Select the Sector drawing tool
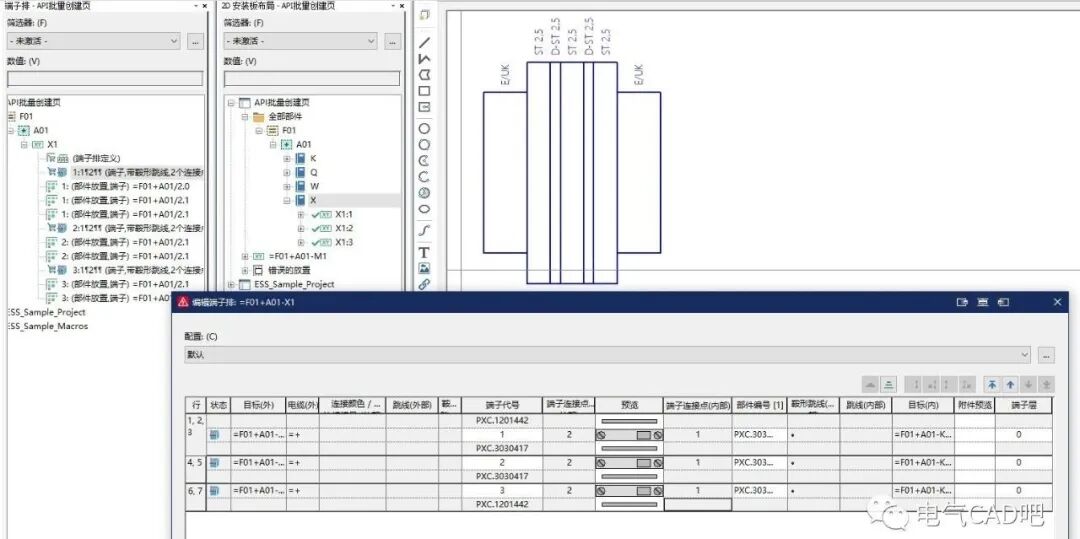1080x539 pixels. [424, 193]
